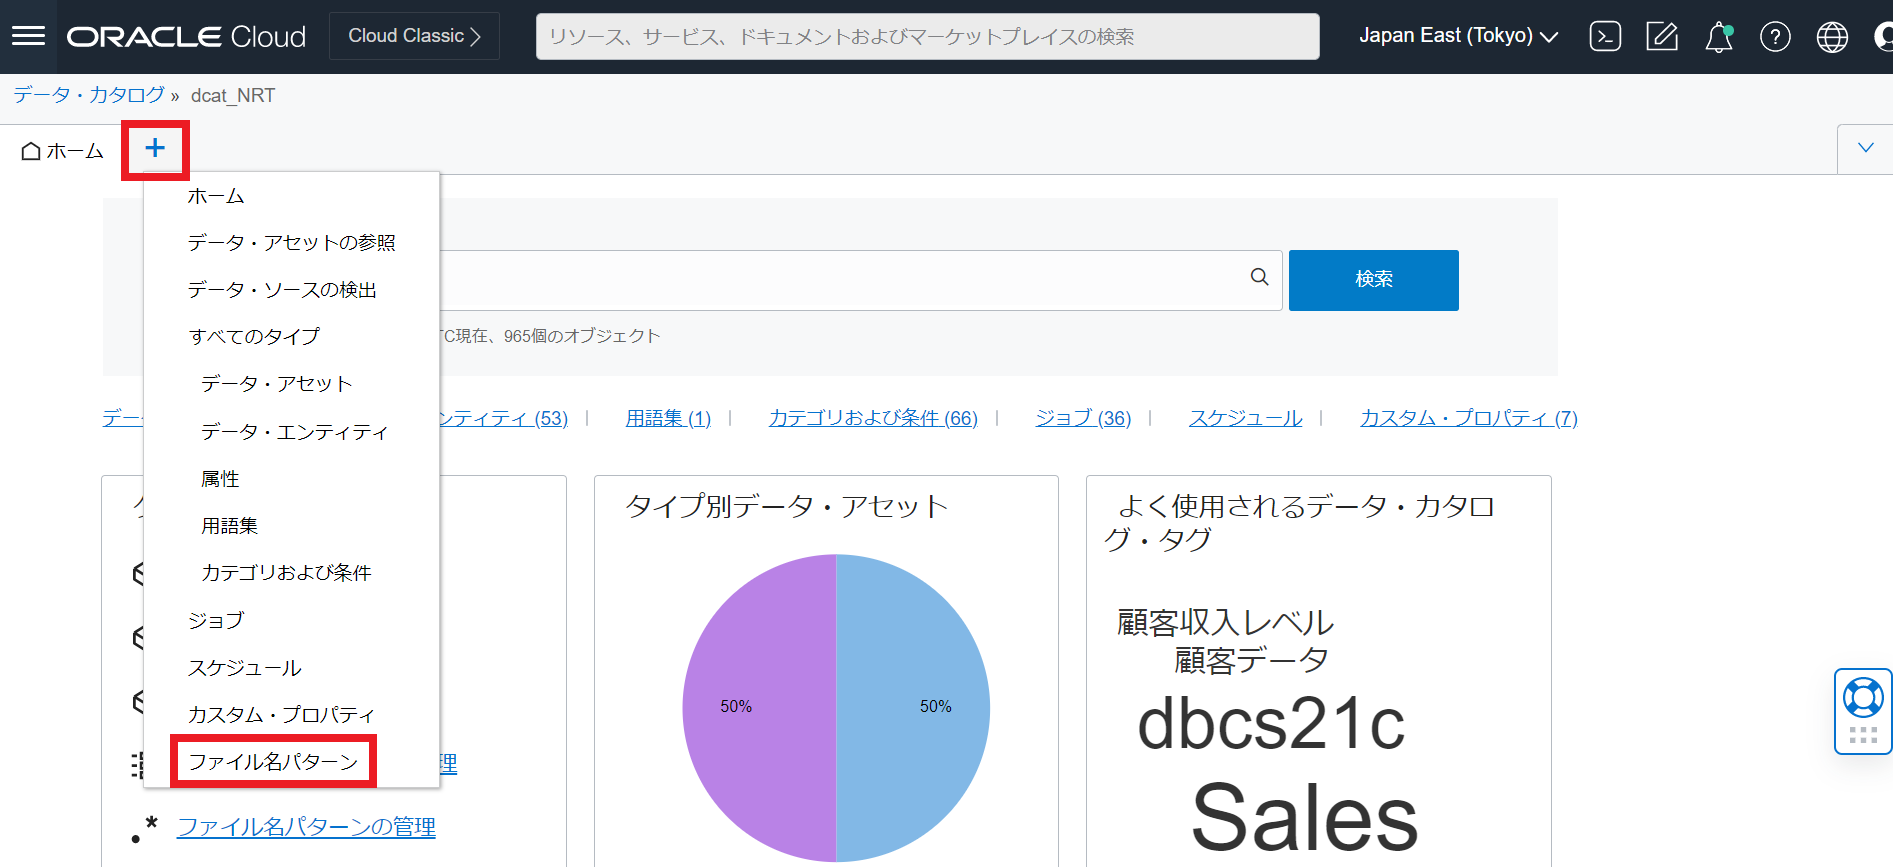Click the top resource search field
Viewport: 1893px width, 867px height.
click(927, 37)
